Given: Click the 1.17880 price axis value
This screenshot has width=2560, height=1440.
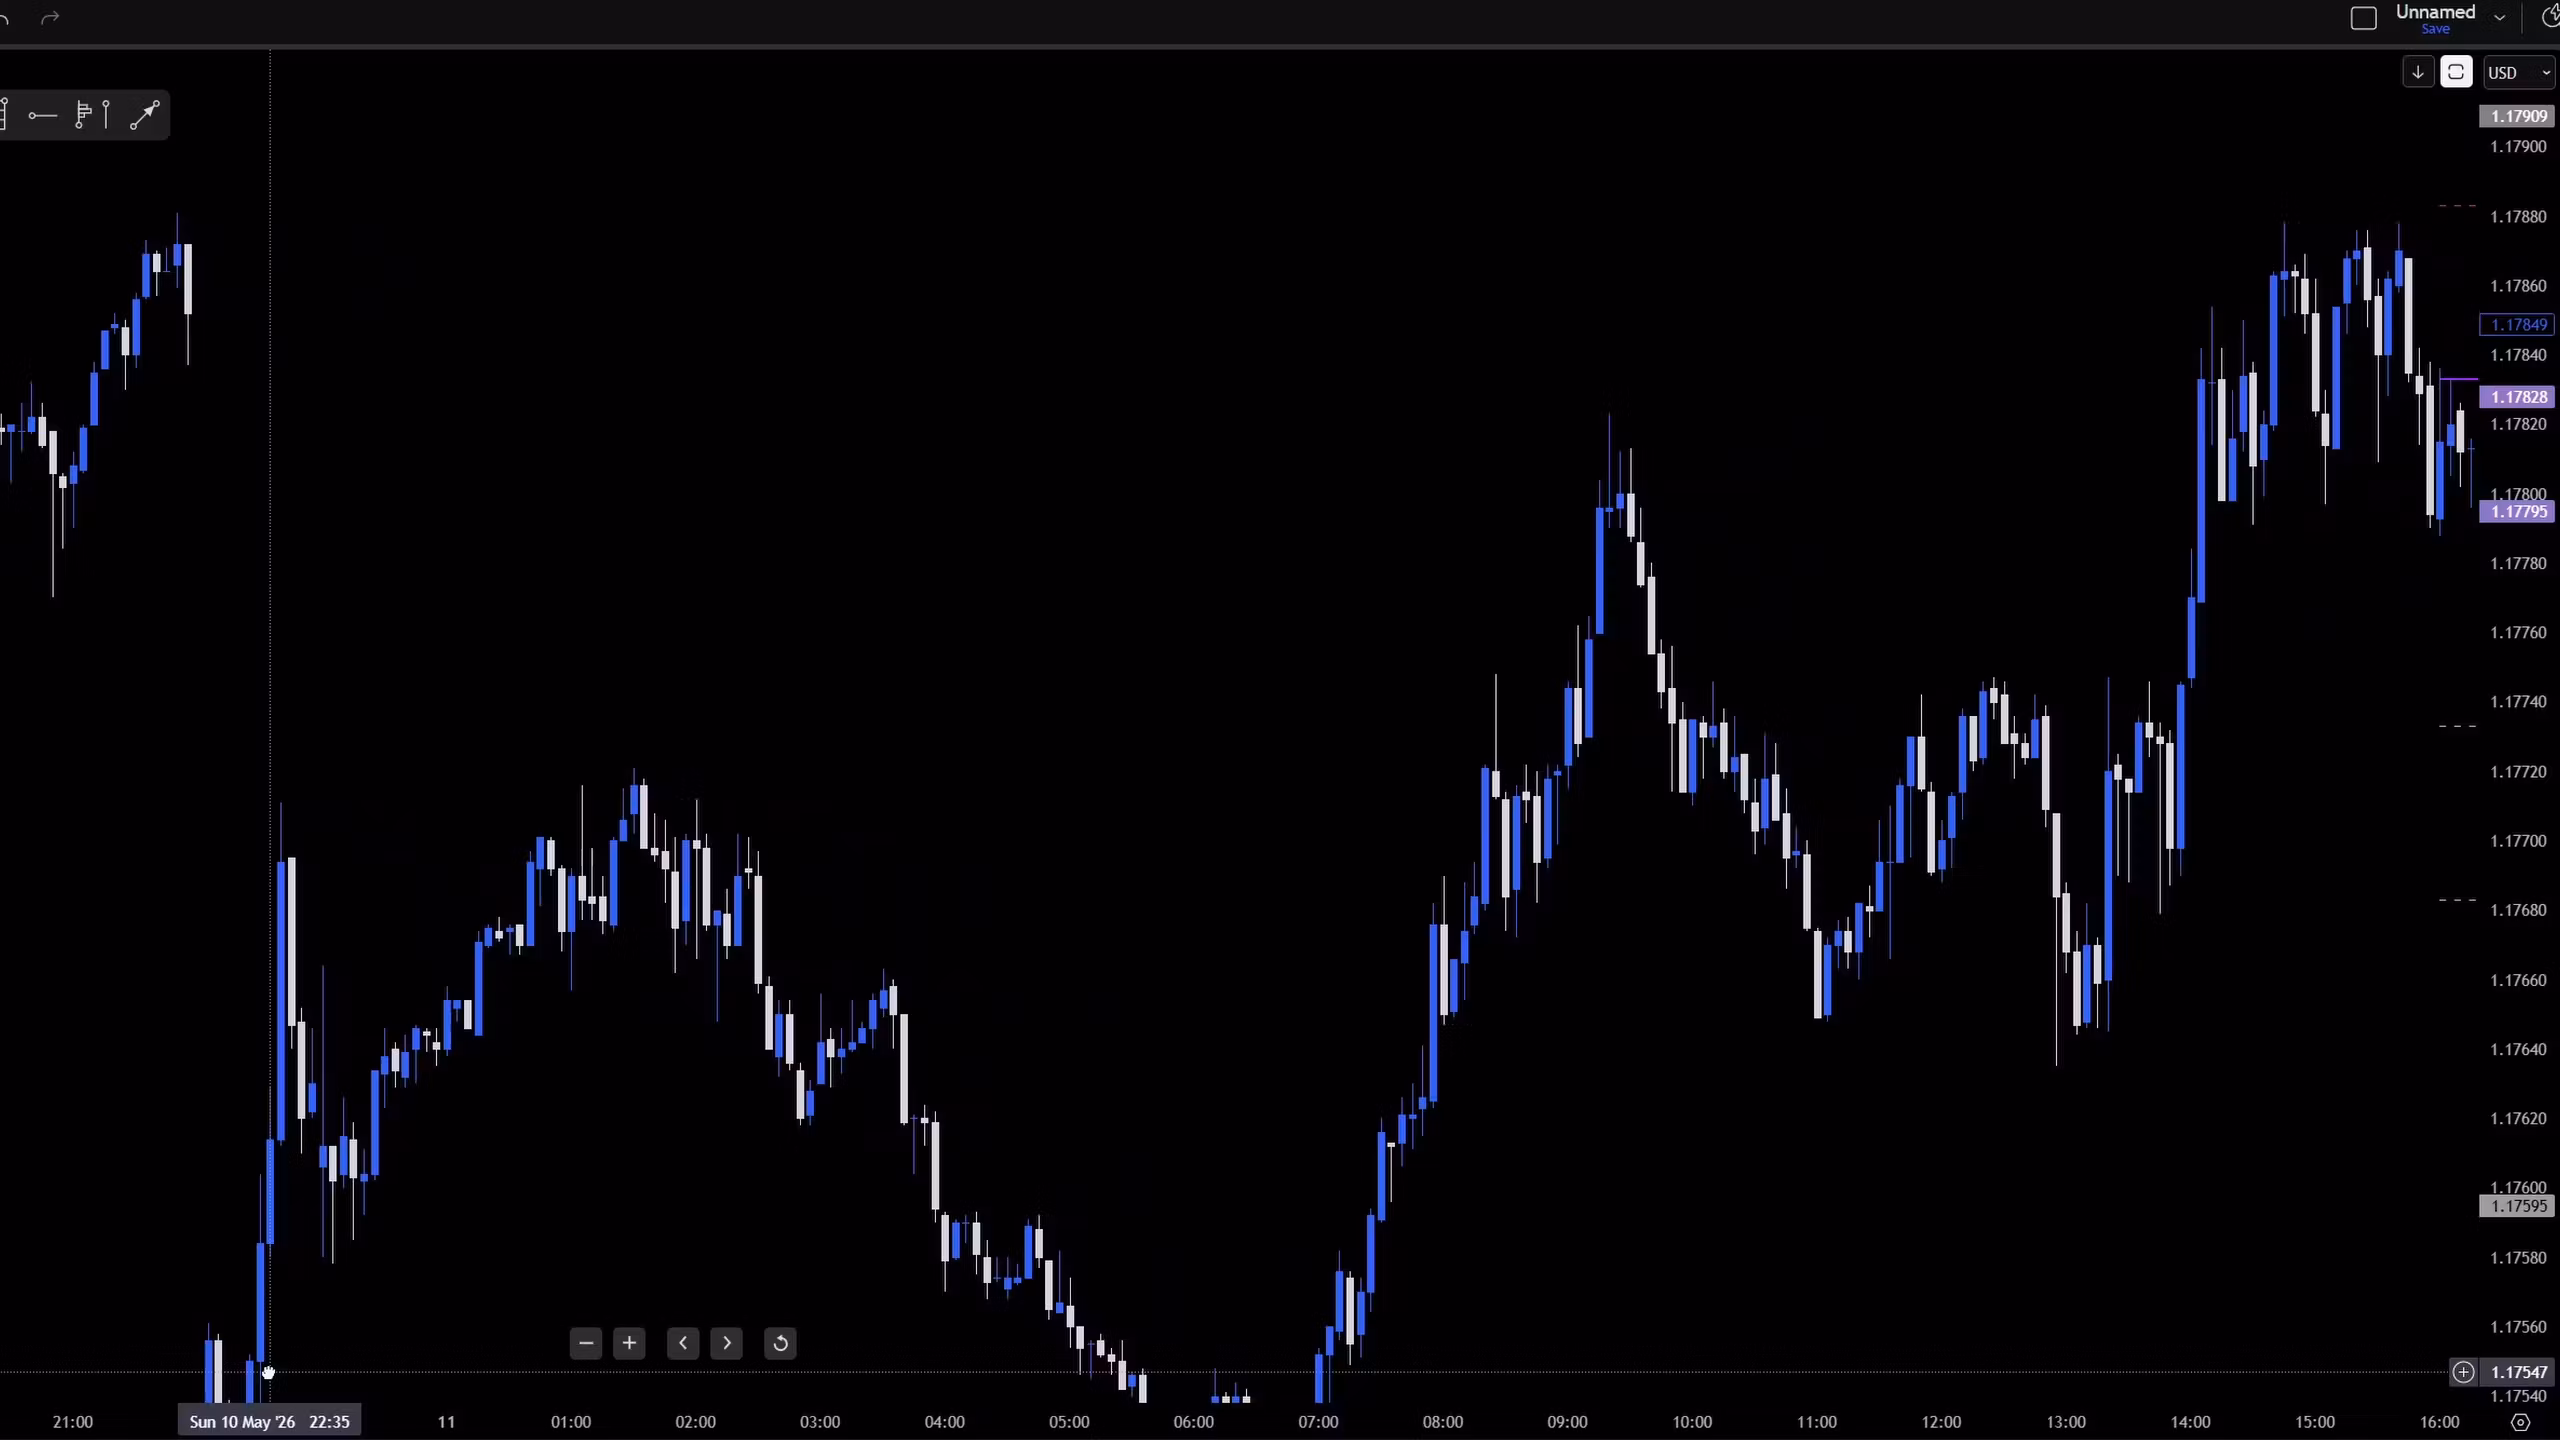Looking at the screenshot, I should 2518,217.
